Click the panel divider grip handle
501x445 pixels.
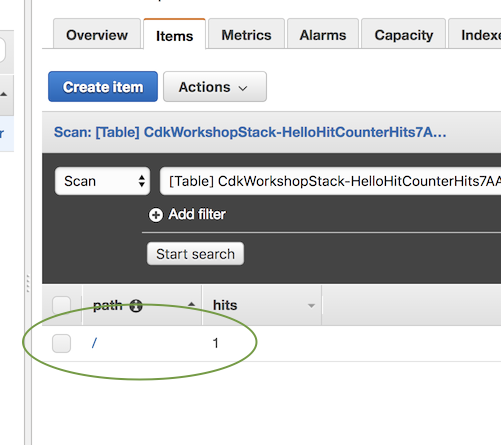28,283
